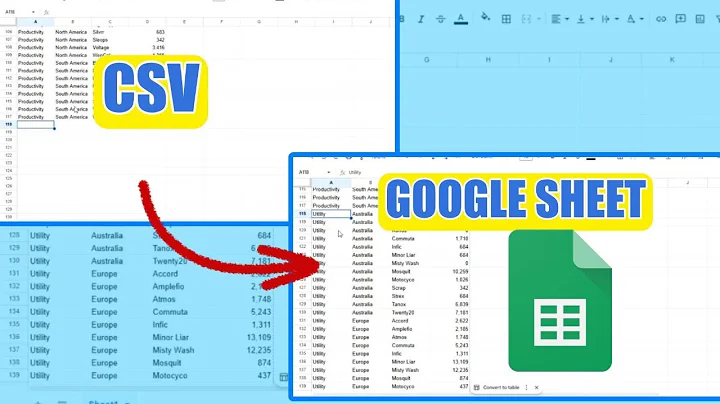Image resolution: width=720 pixels, height=404 pixels.
Task: Open more options beside Convert to table
Action: pos(526,387)
